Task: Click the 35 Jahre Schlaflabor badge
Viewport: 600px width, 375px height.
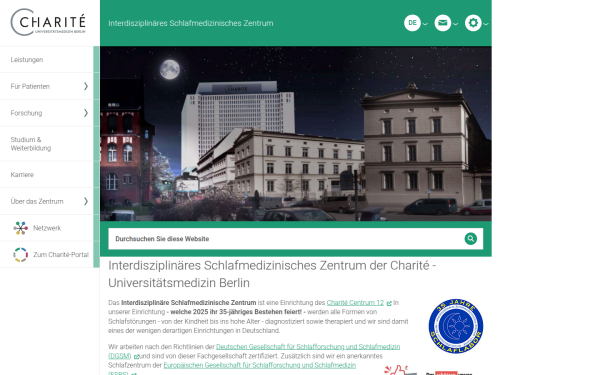Action: [456, 326]
